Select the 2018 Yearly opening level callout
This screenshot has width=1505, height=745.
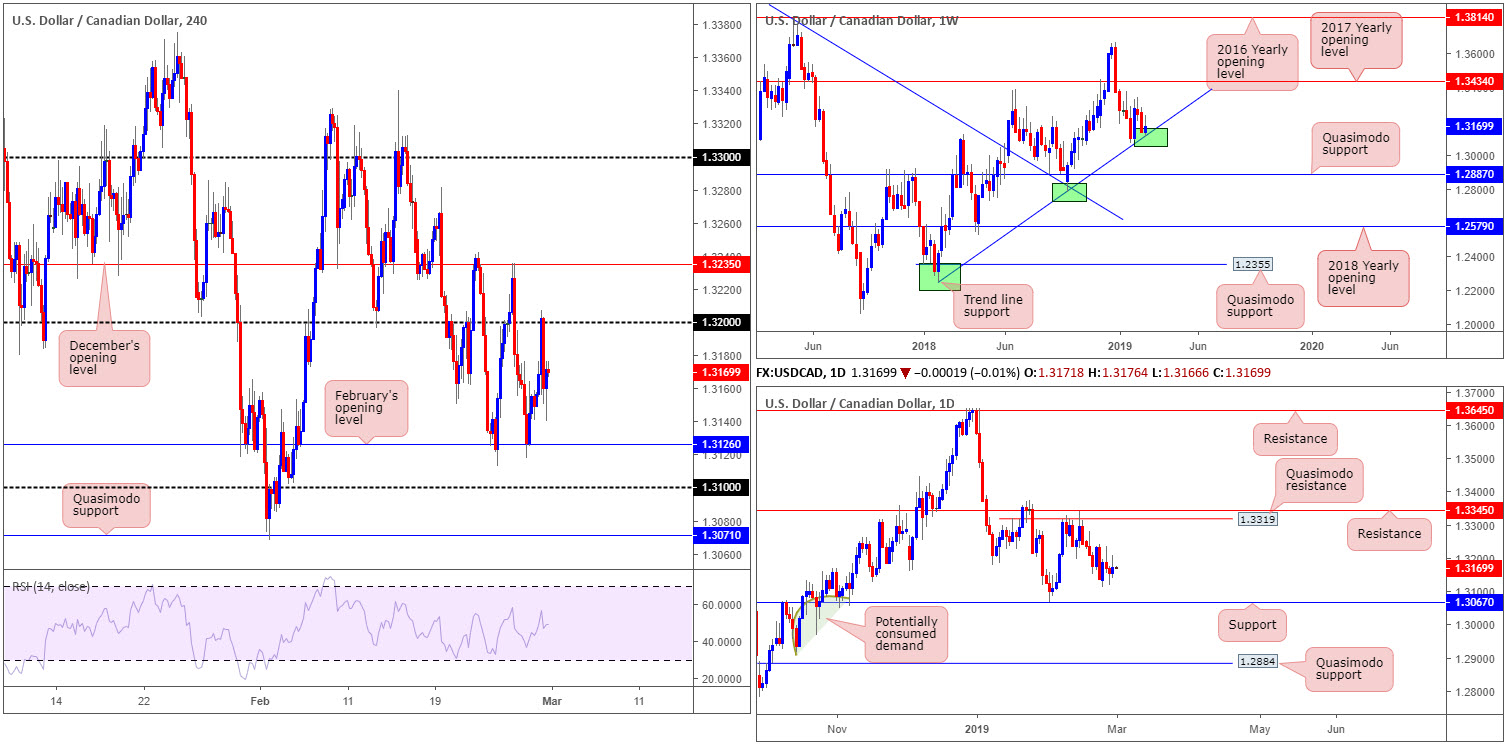[1363, 278]
